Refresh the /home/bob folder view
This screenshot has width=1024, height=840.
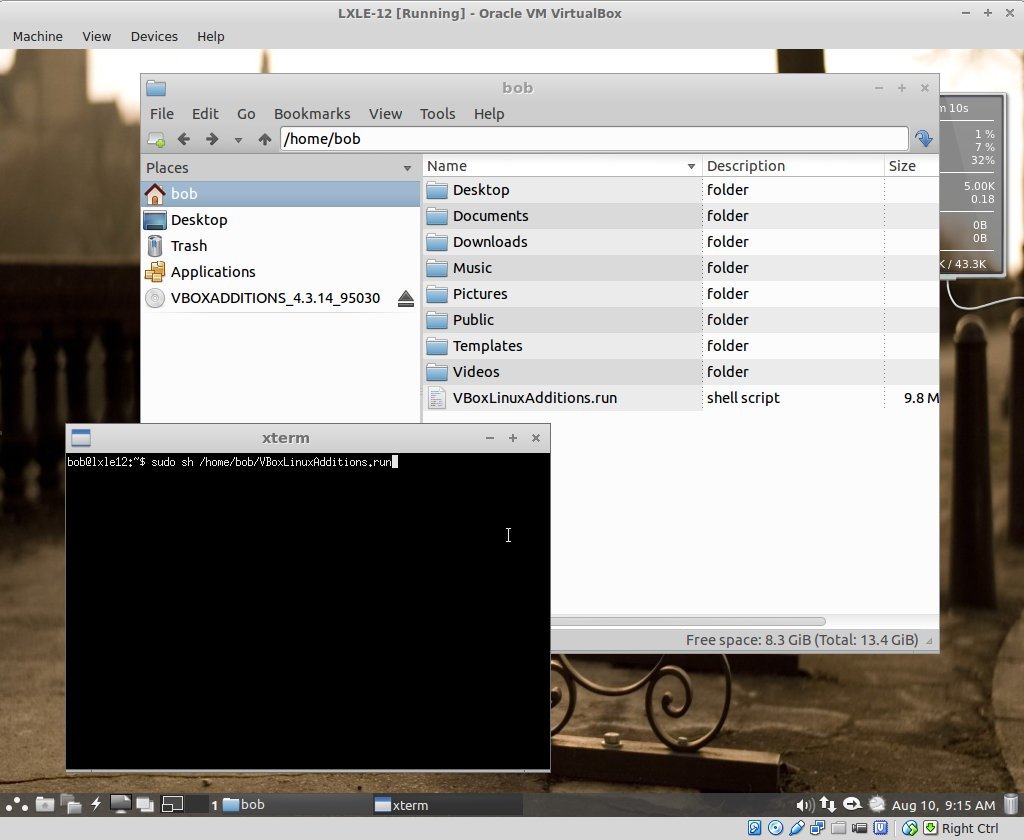coord(922,138)
